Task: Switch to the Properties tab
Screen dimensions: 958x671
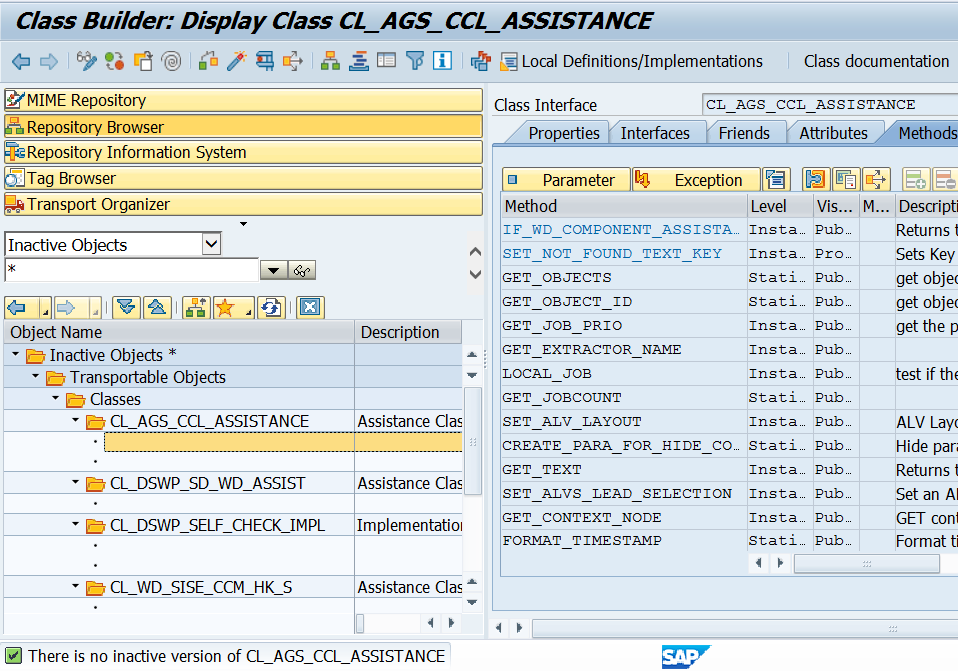Action: pos(564,133)
